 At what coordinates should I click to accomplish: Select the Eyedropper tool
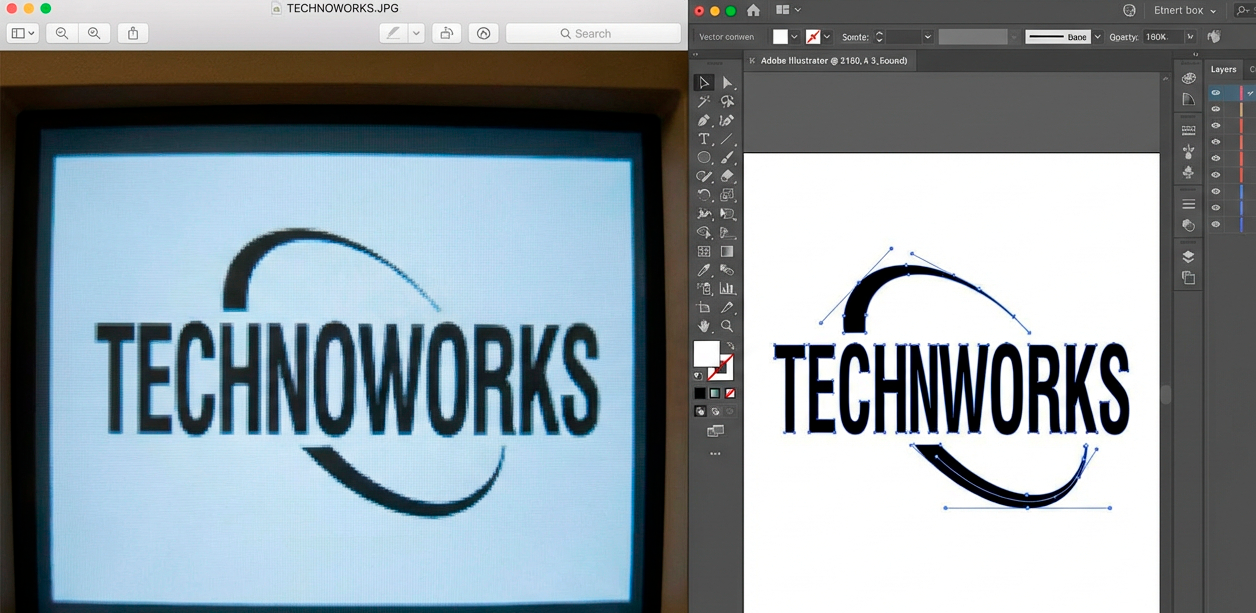704,270
